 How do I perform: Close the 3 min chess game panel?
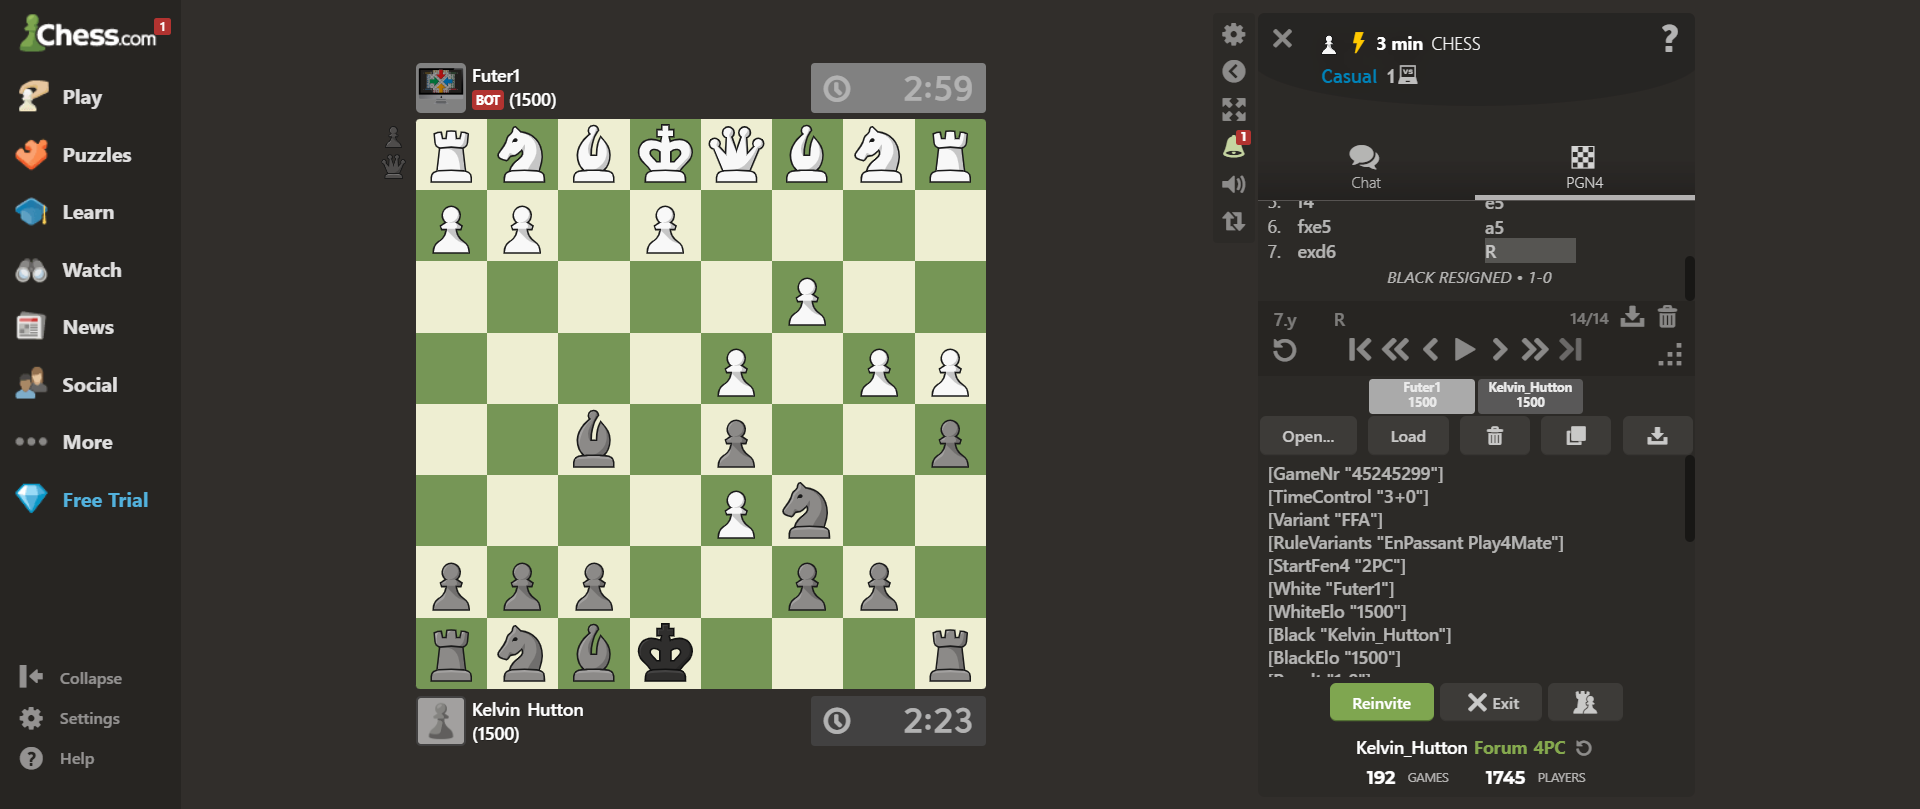pyautogui.click(x=1282, y=39)
